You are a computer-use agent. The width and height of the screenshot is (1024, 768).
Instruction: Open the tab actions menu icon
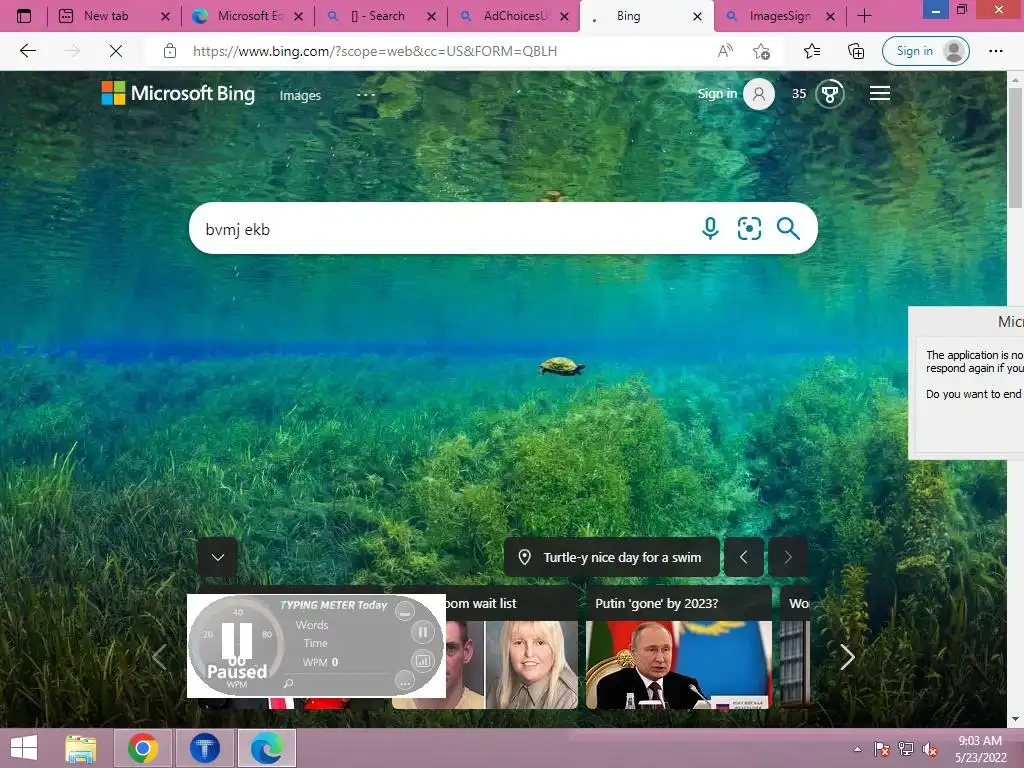(x=24, y=16)
